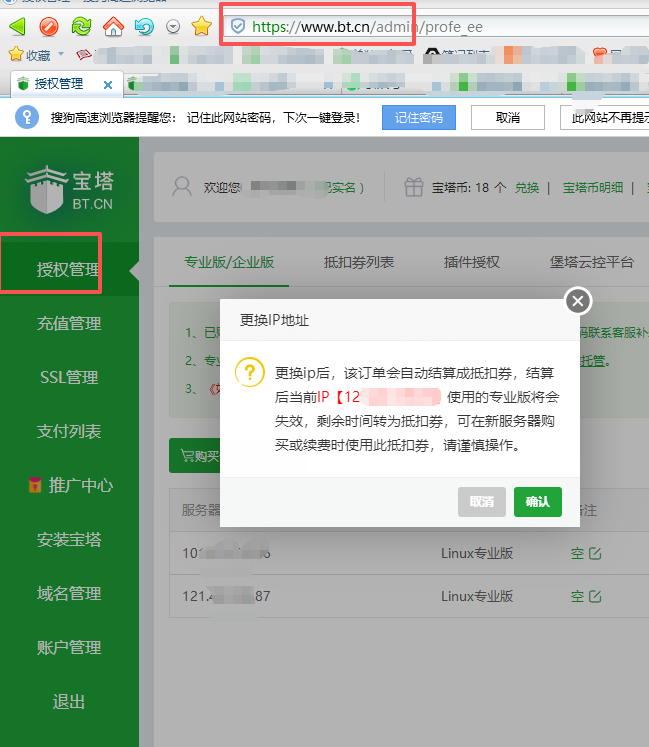Click 记住密码 in the password prompt
The width and height of the screenshot is (649, 747).
tap(418, 117)
